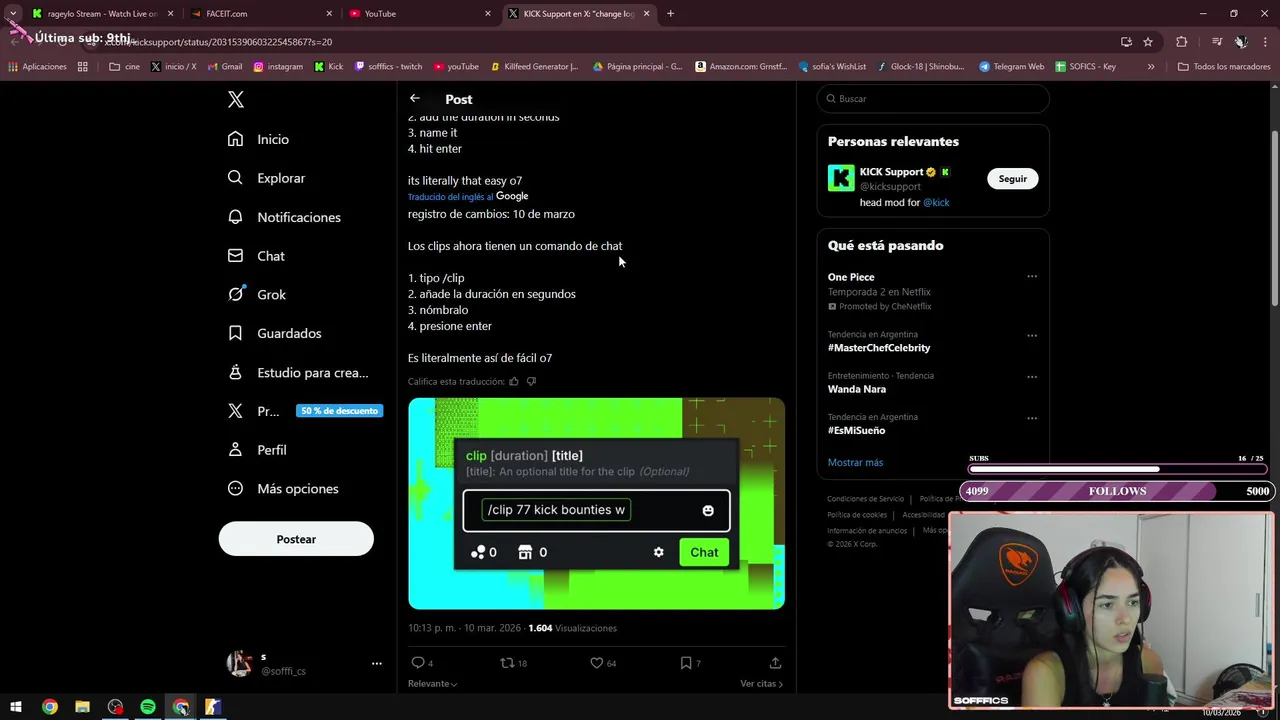Open the Kick bookmark
The width and height of the screenshot is (1280, 720).
[328, 67]
